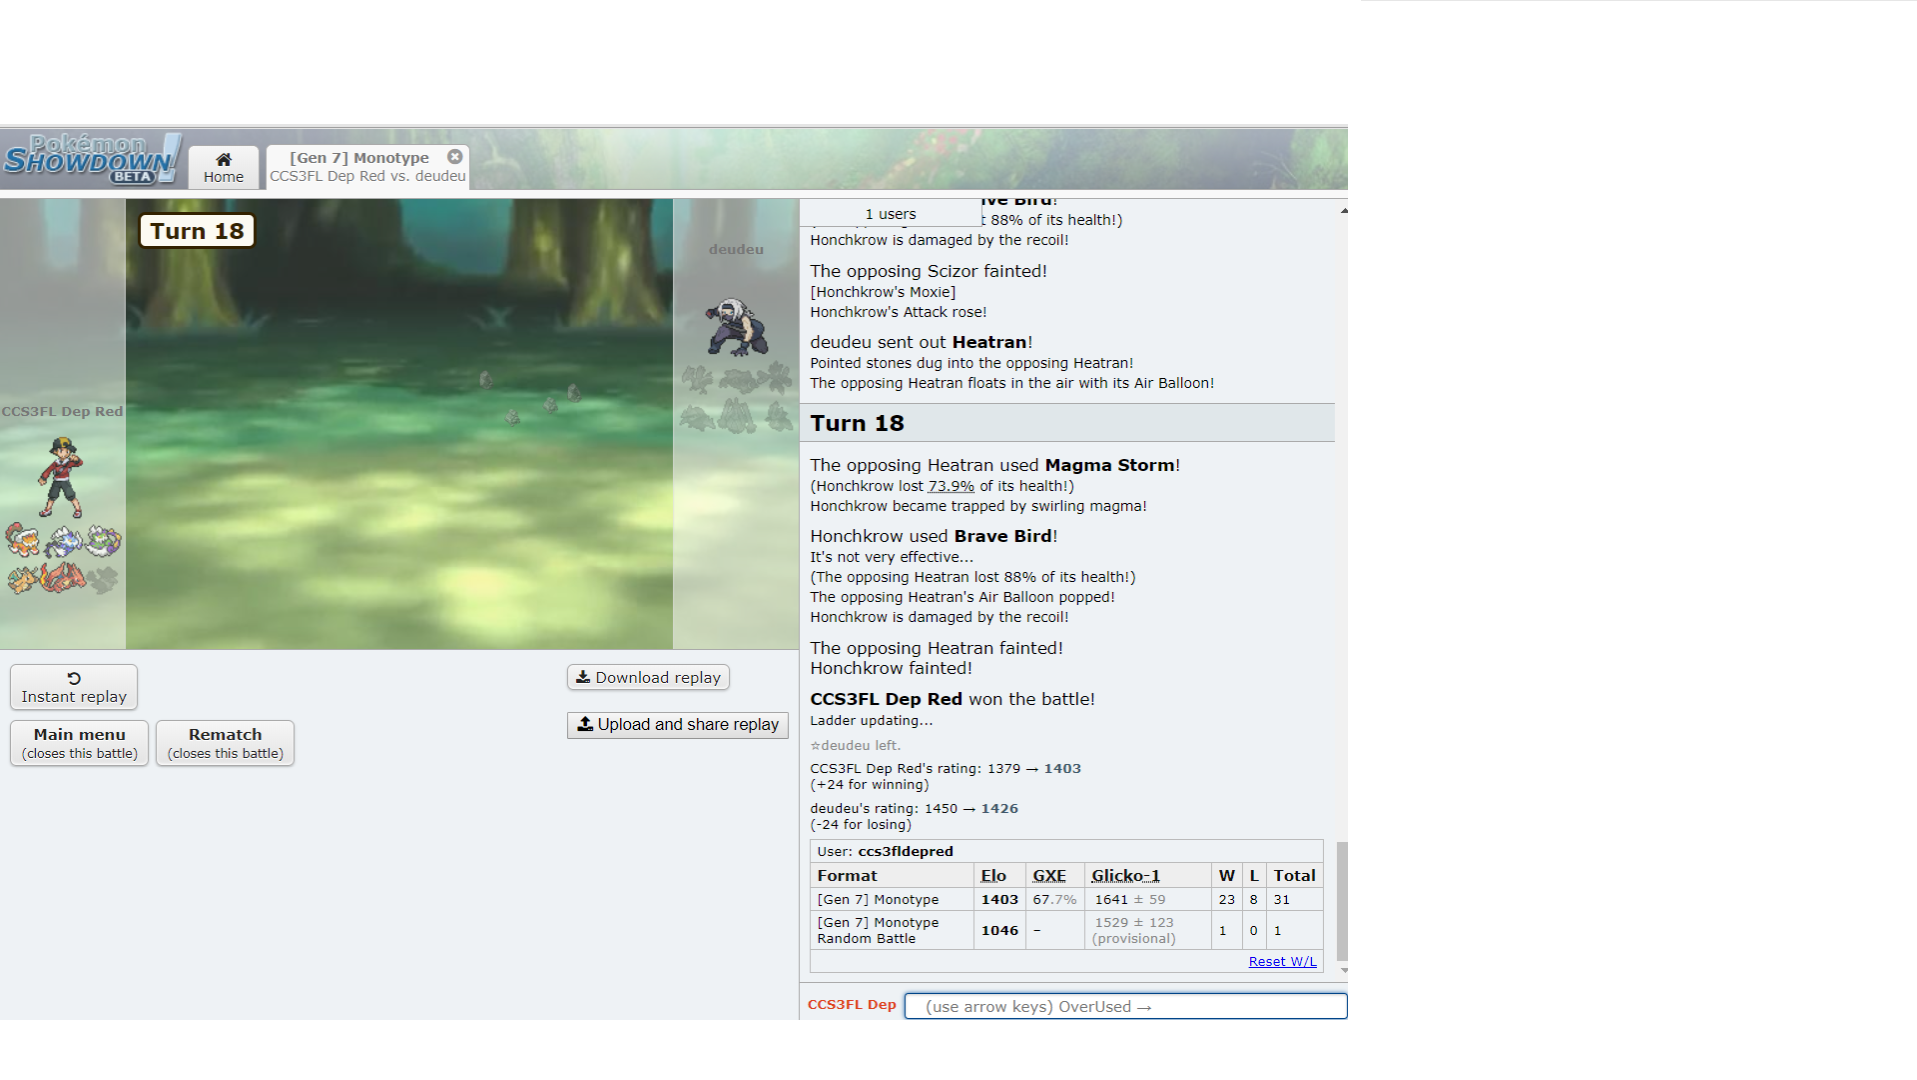
Task: Click the Dragonite team icon
Action: [x=23, y=579]
